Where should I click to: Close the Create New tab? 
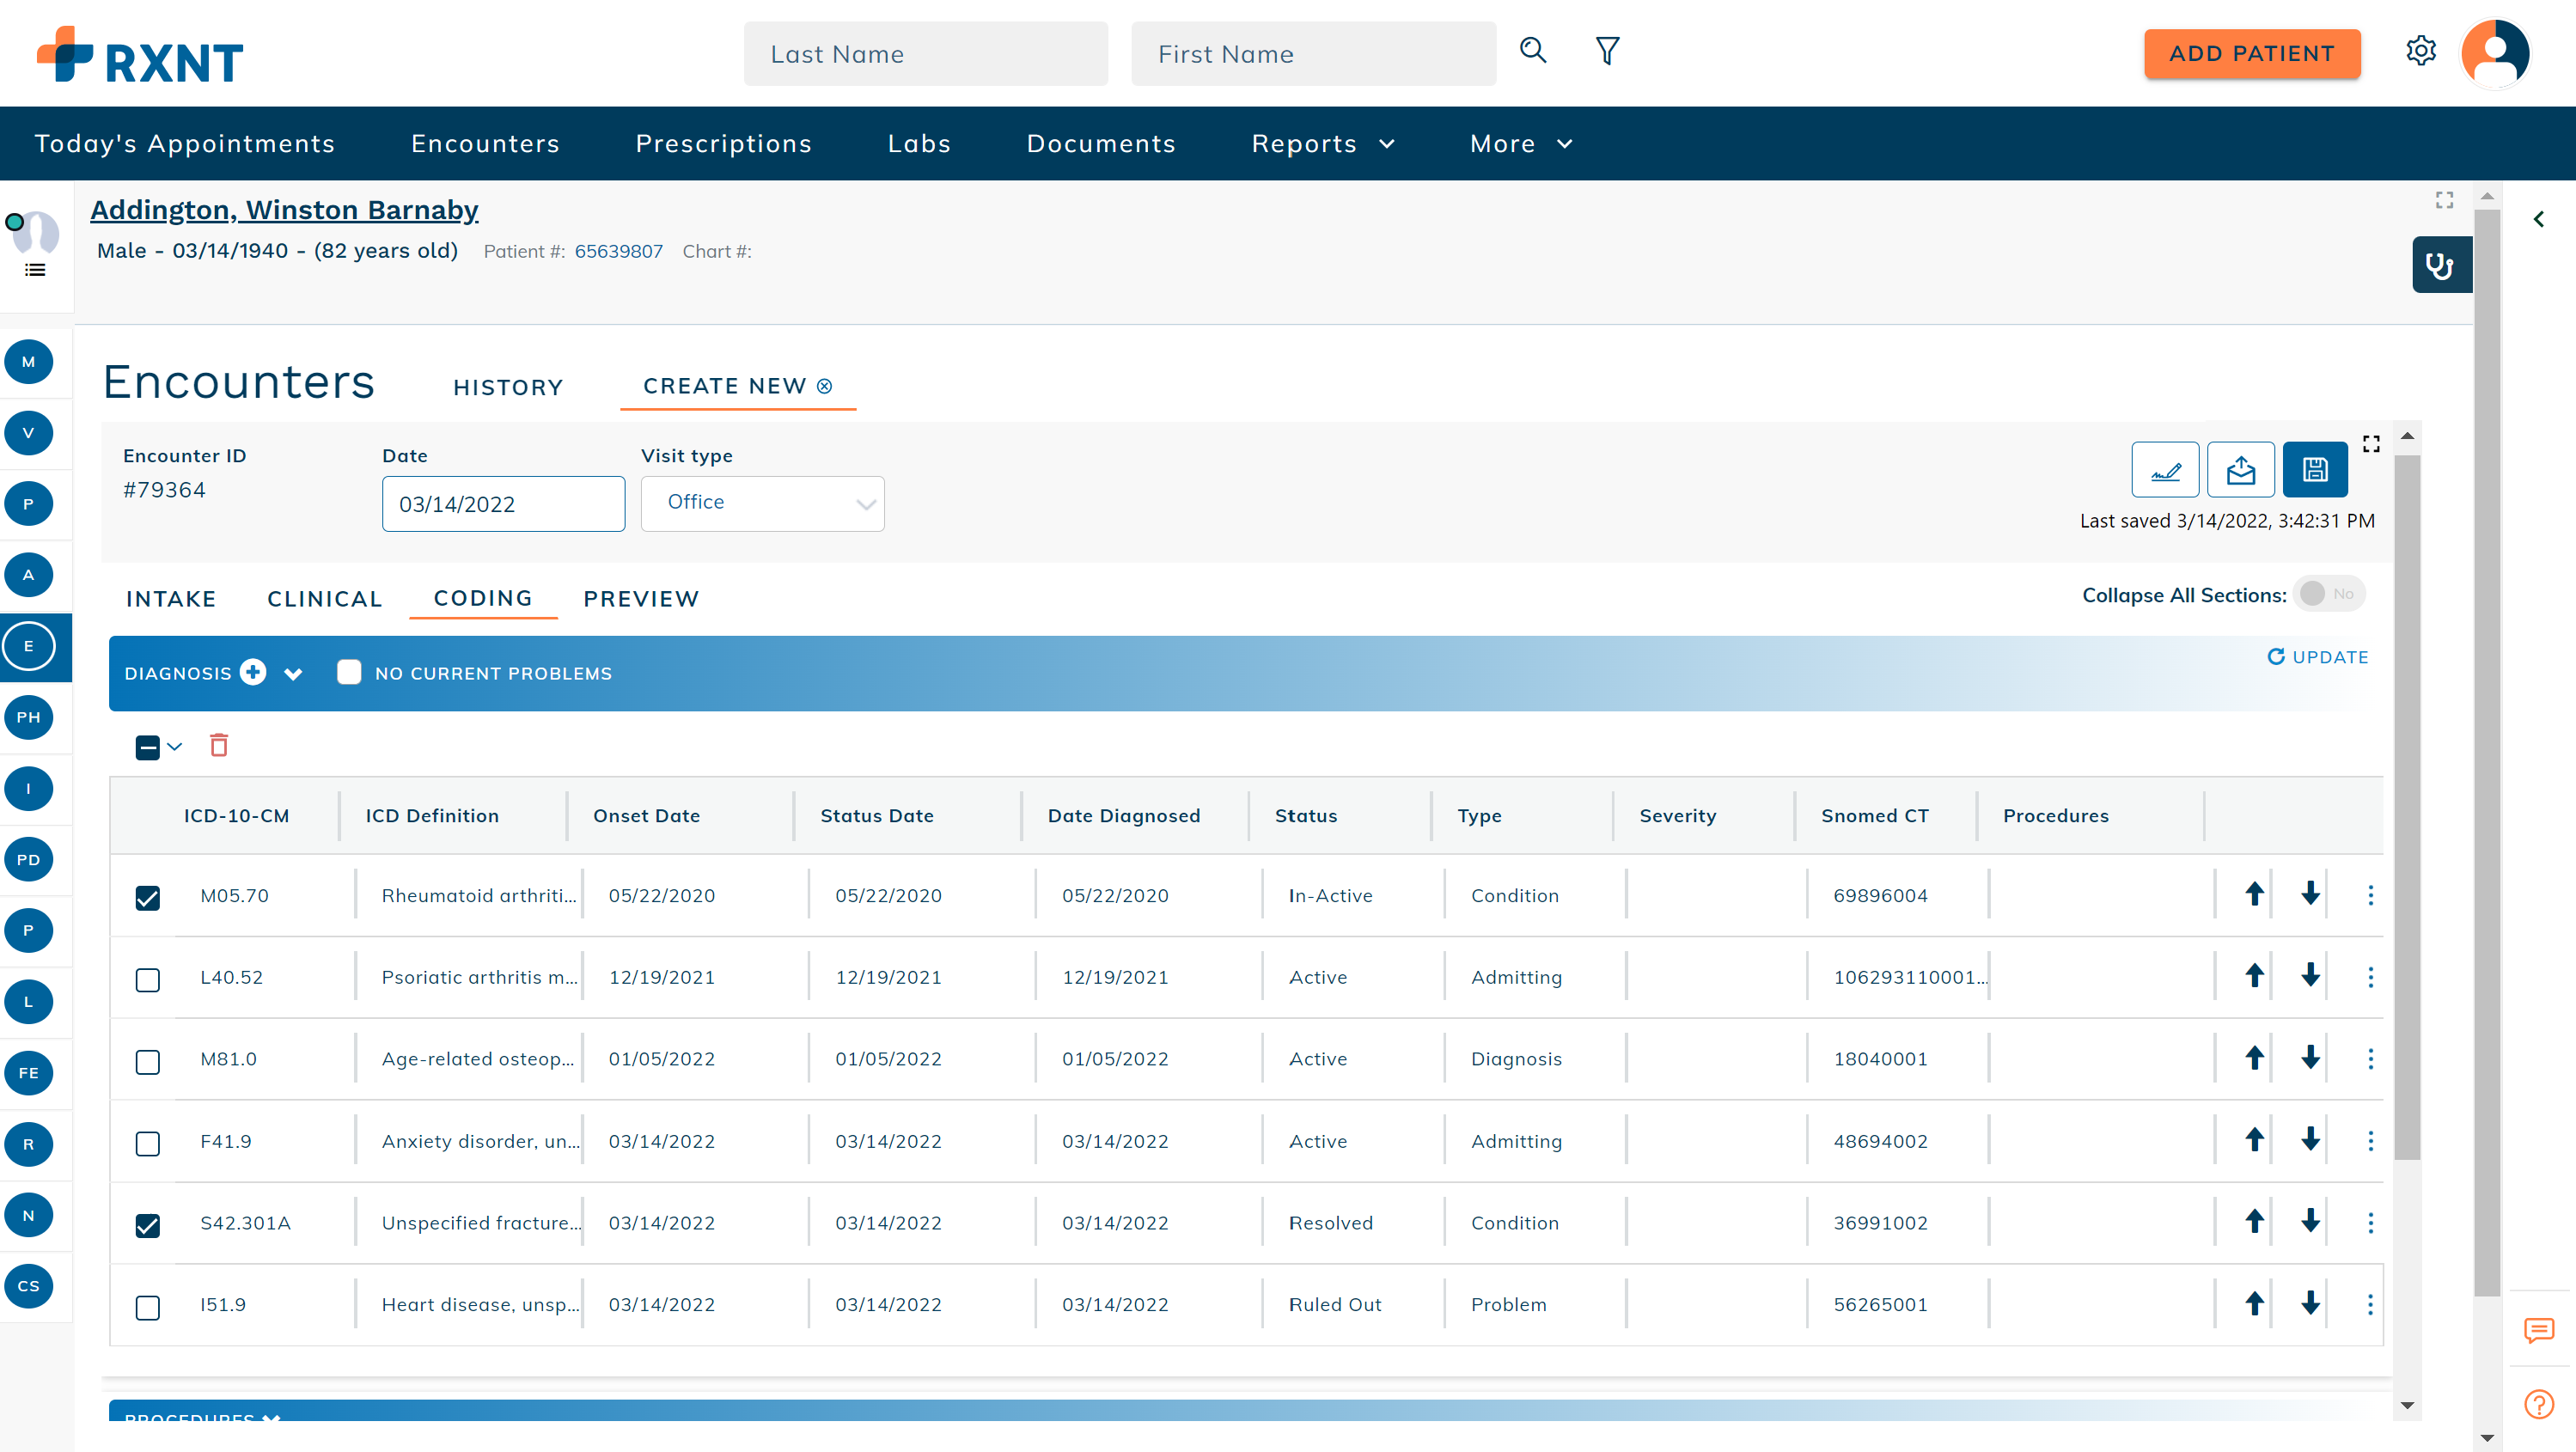tap(824, 386)
